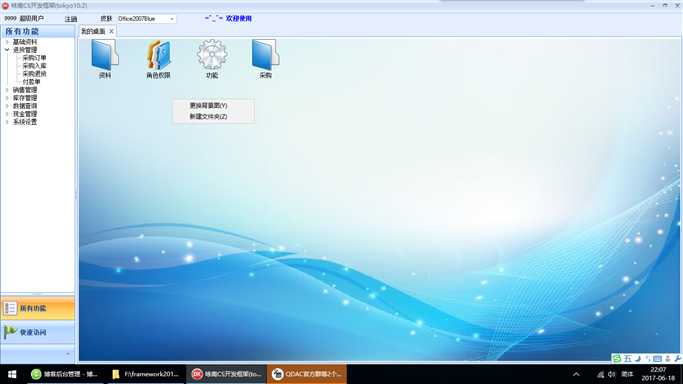The height and width of the screenshot is (384, 683).
Task: Open IME wrench settings icon
Action: pos(677,359)
